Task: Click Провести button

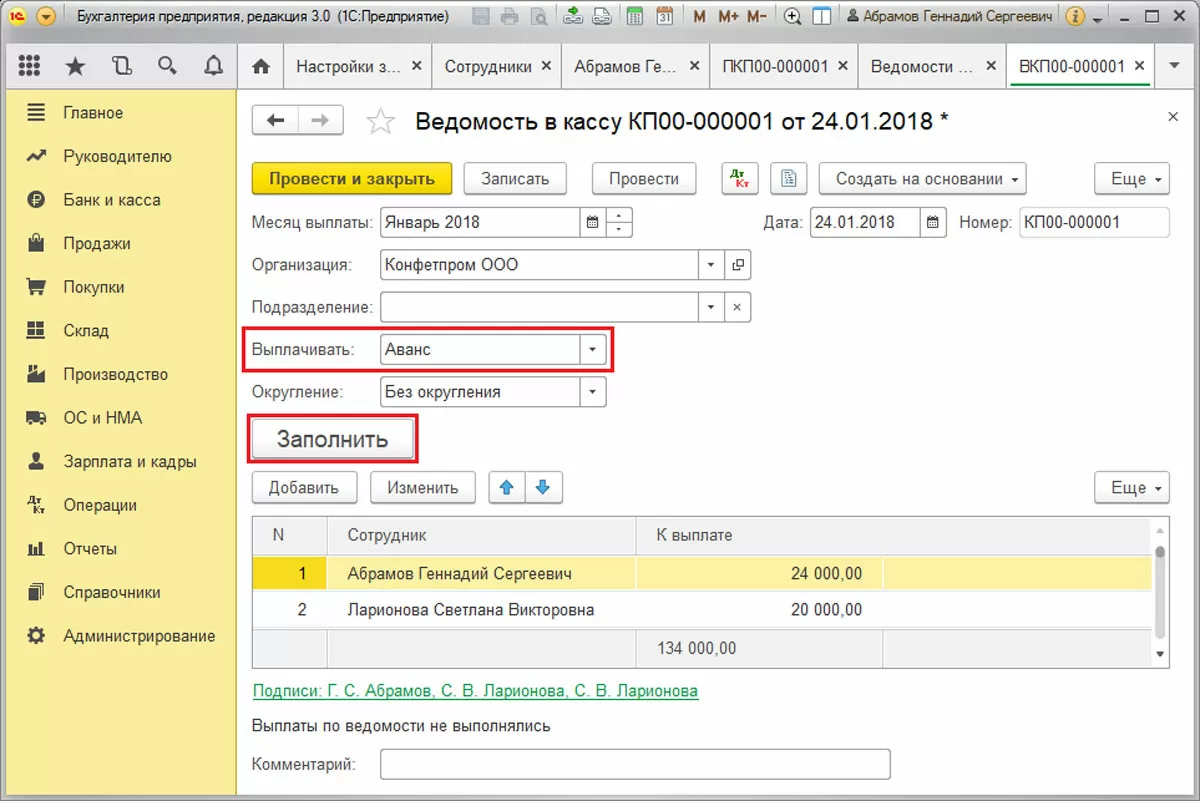Action: (644, 179)
